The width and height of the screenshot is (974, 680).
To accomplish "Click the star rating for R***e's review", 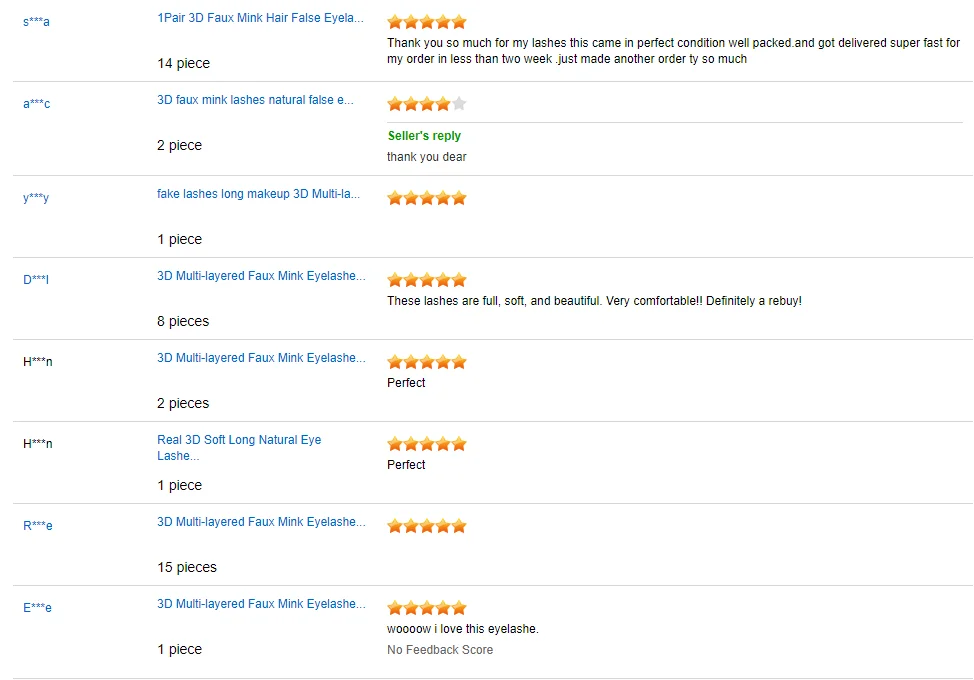I will coord(427,526).
